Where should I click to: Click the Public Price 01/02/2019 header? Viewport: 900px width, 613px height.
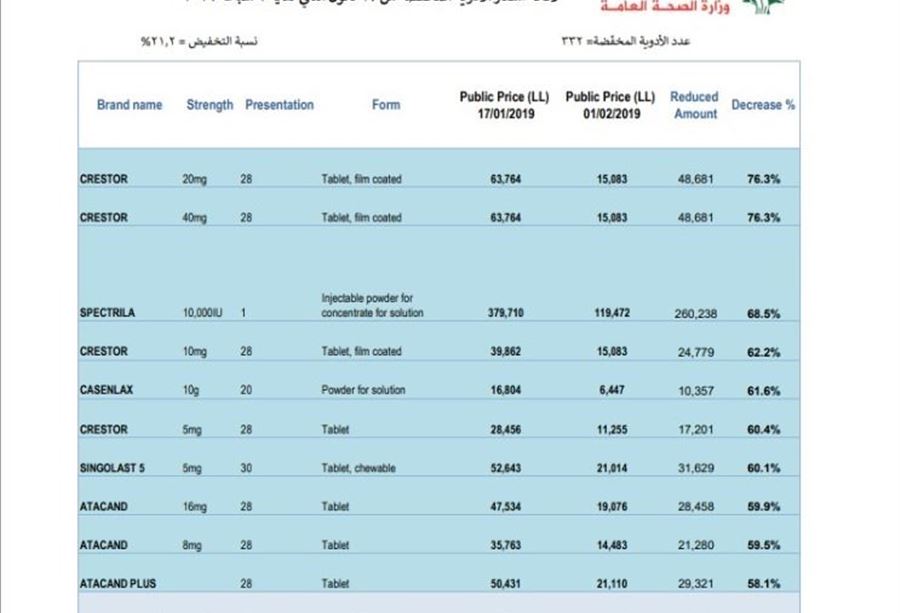[x=610, y=105]
